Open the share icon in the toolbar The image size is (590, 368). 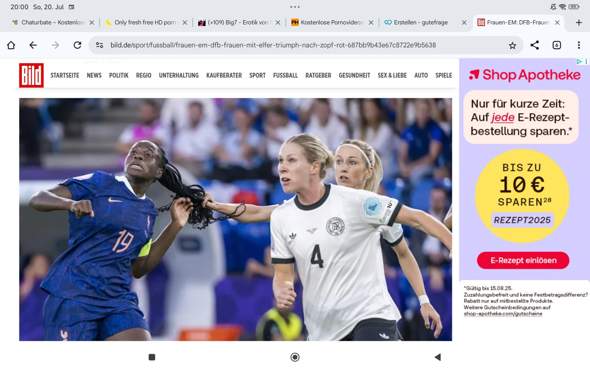535,45
